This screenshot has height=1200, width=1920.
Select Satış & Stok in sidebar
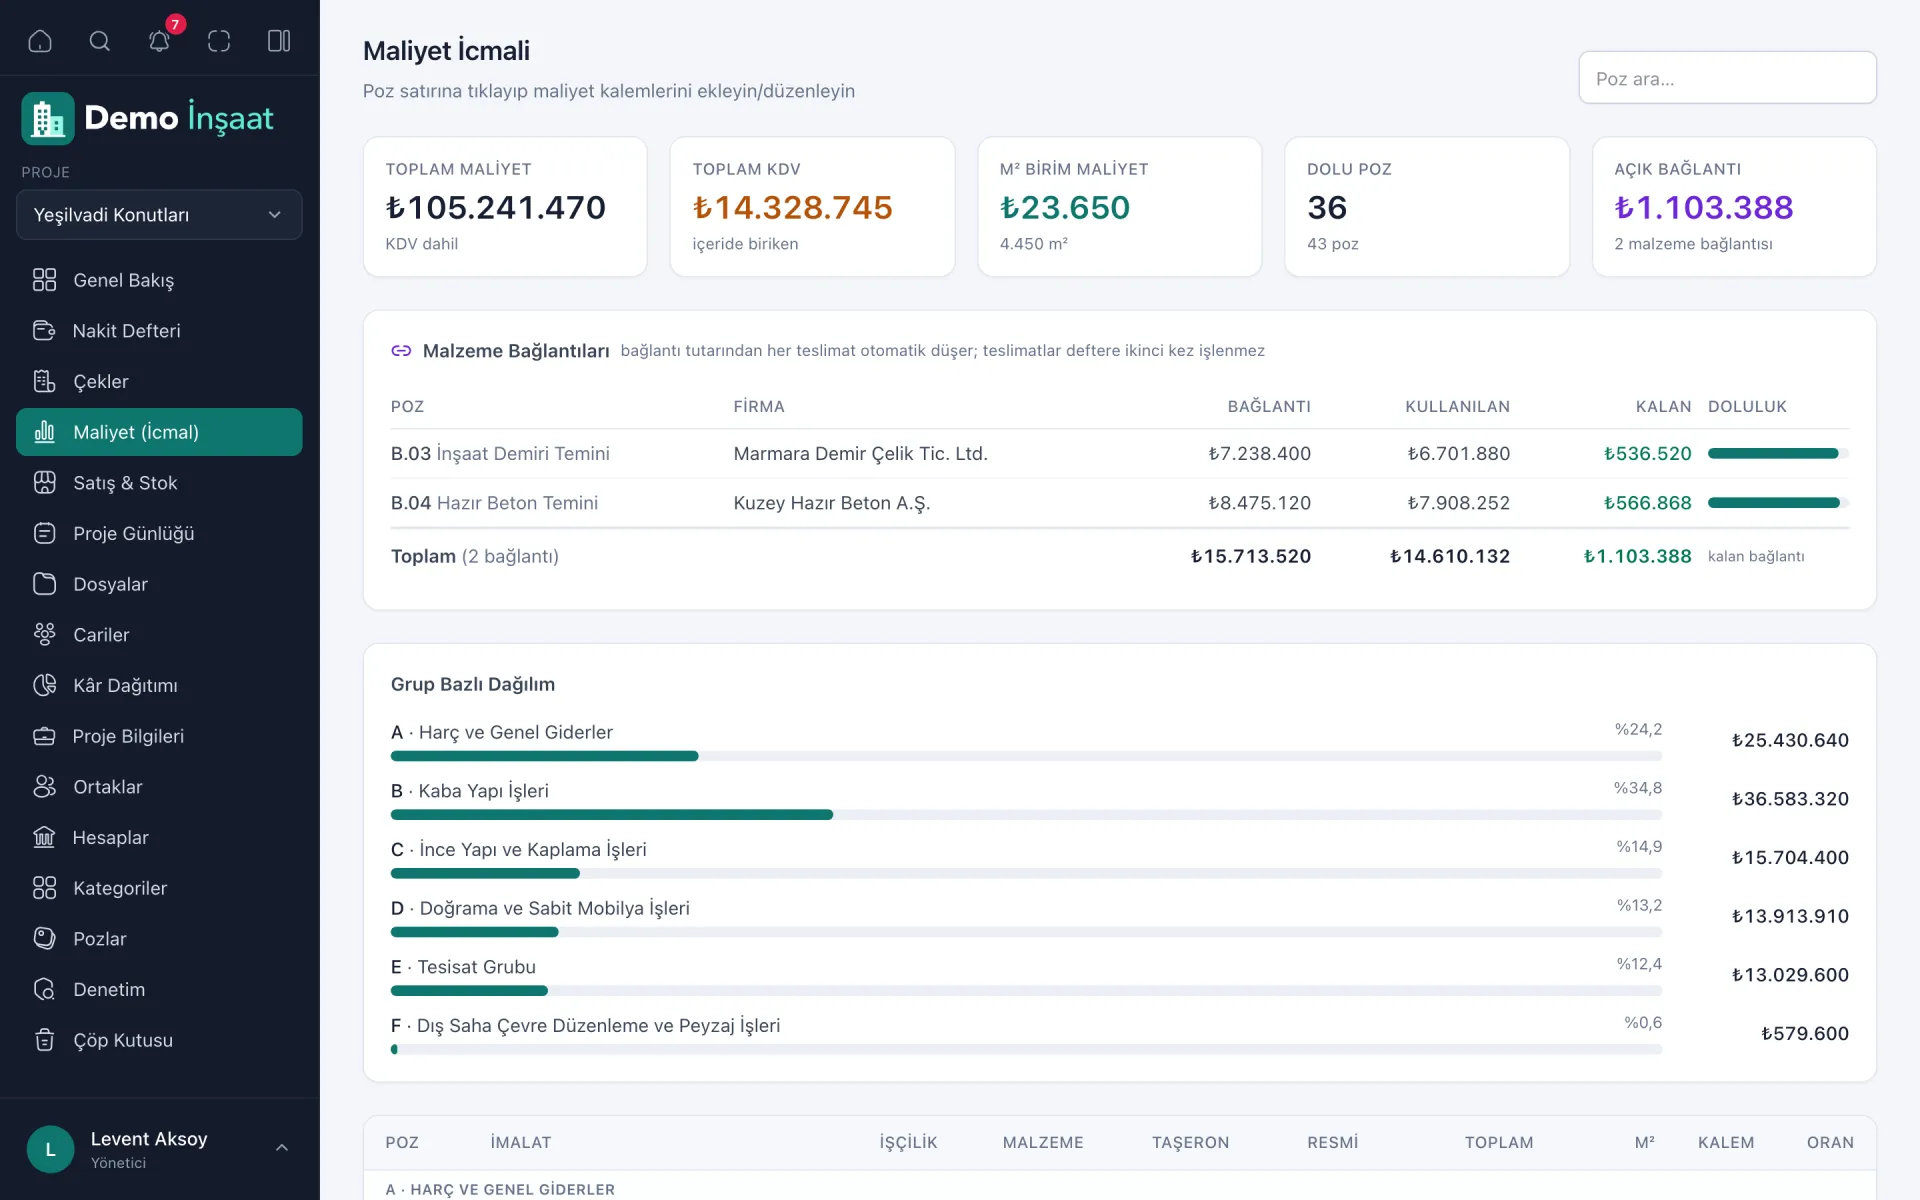pyautogui.click(x=159, y=483)
